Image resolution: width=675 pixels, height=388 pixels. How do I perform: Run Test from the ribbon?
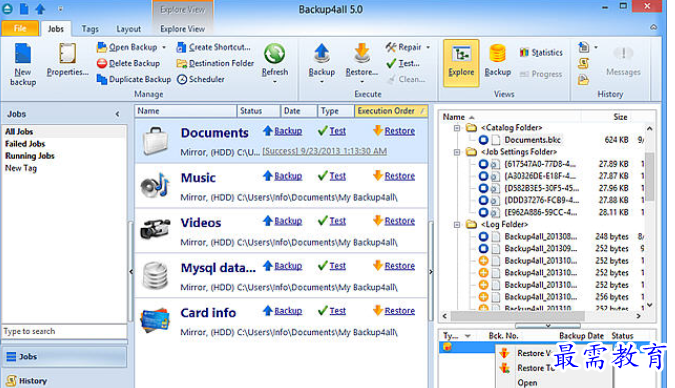(403, 63)
